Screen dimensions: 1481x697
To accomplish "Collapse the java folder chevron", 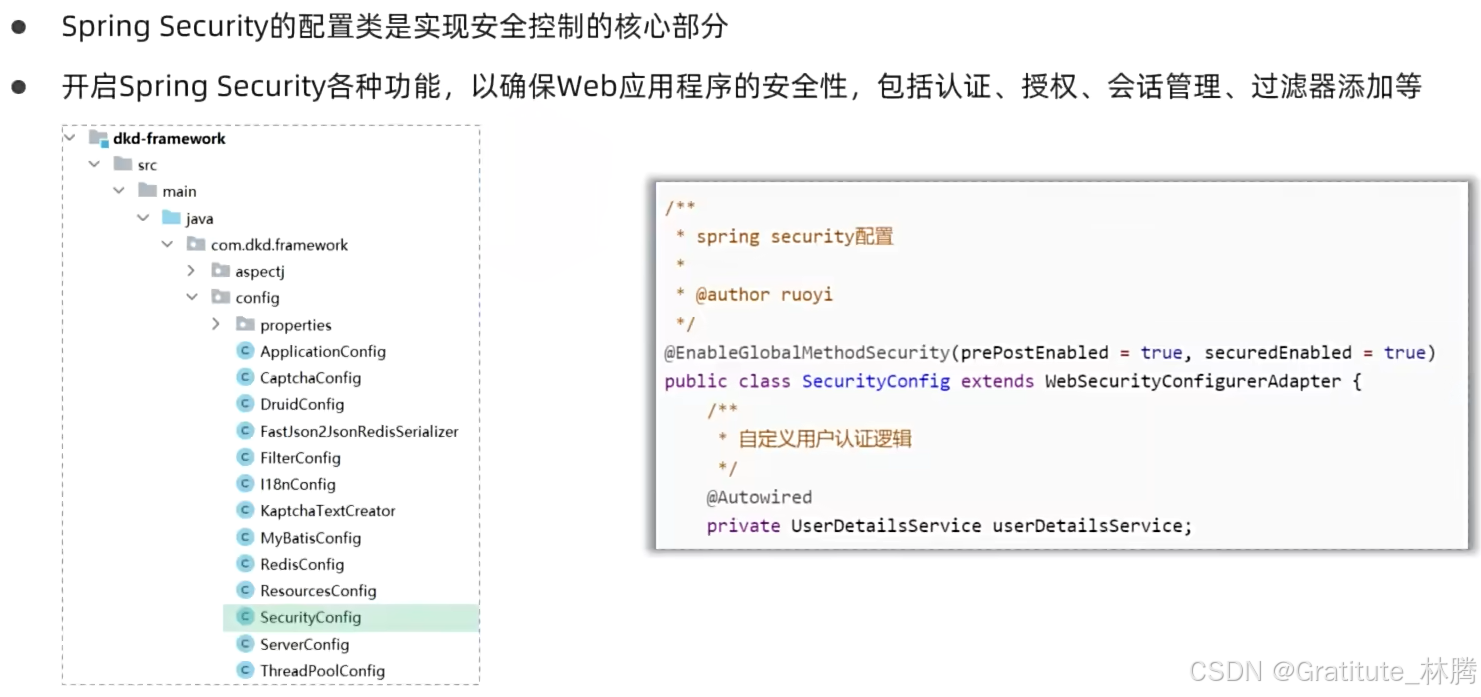I will pos(143,218).
